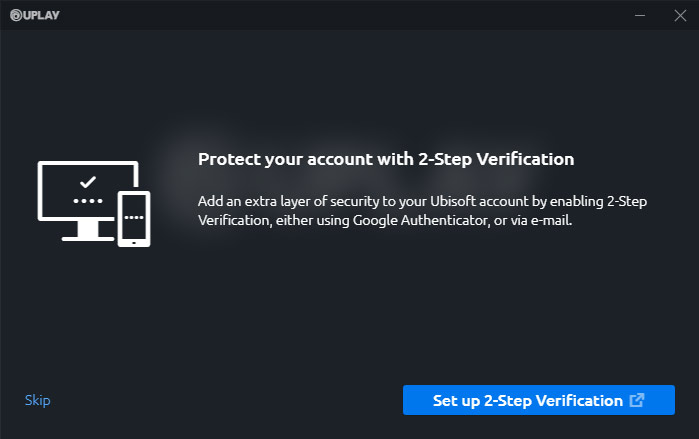
Task: Click the external link icon on blue button
Action: tap(637, 400)
